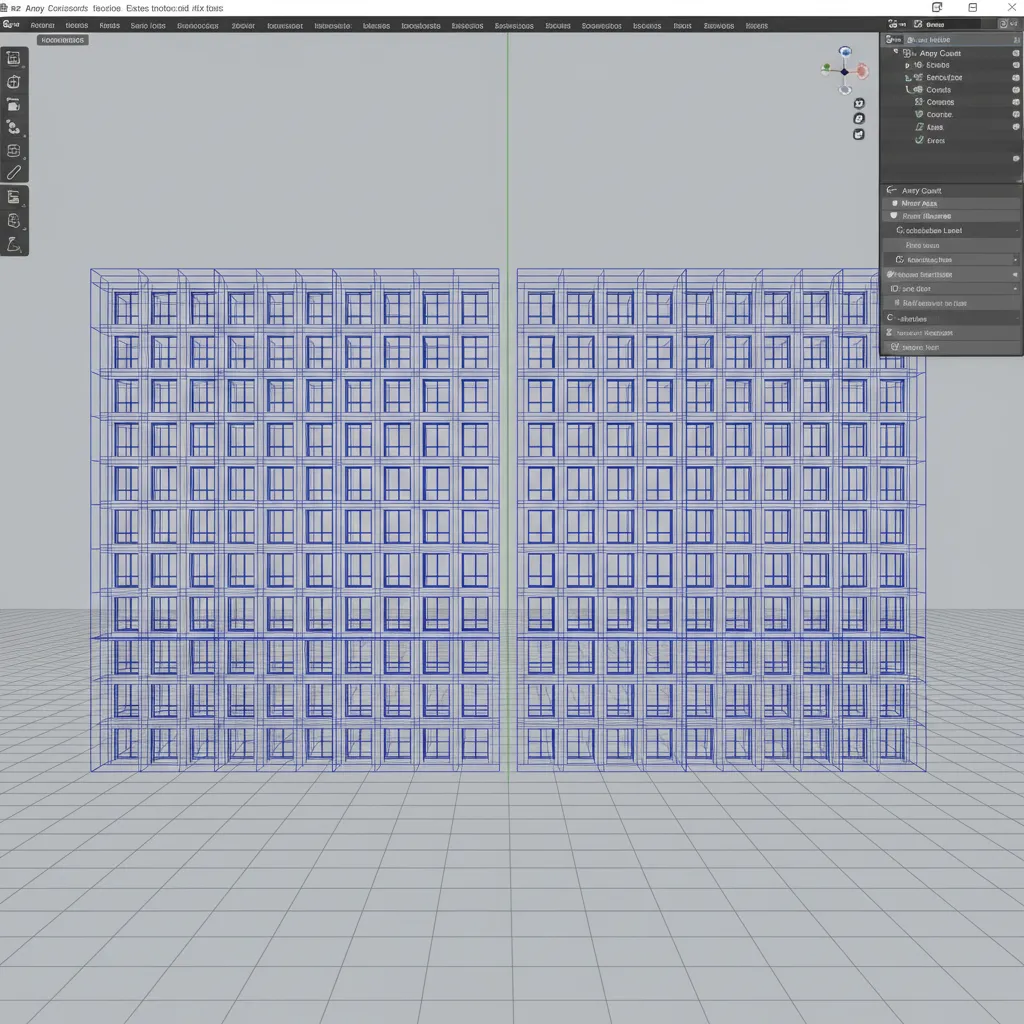Open the Eswwoos menu

pyautogui.click(x=718, y=25)
